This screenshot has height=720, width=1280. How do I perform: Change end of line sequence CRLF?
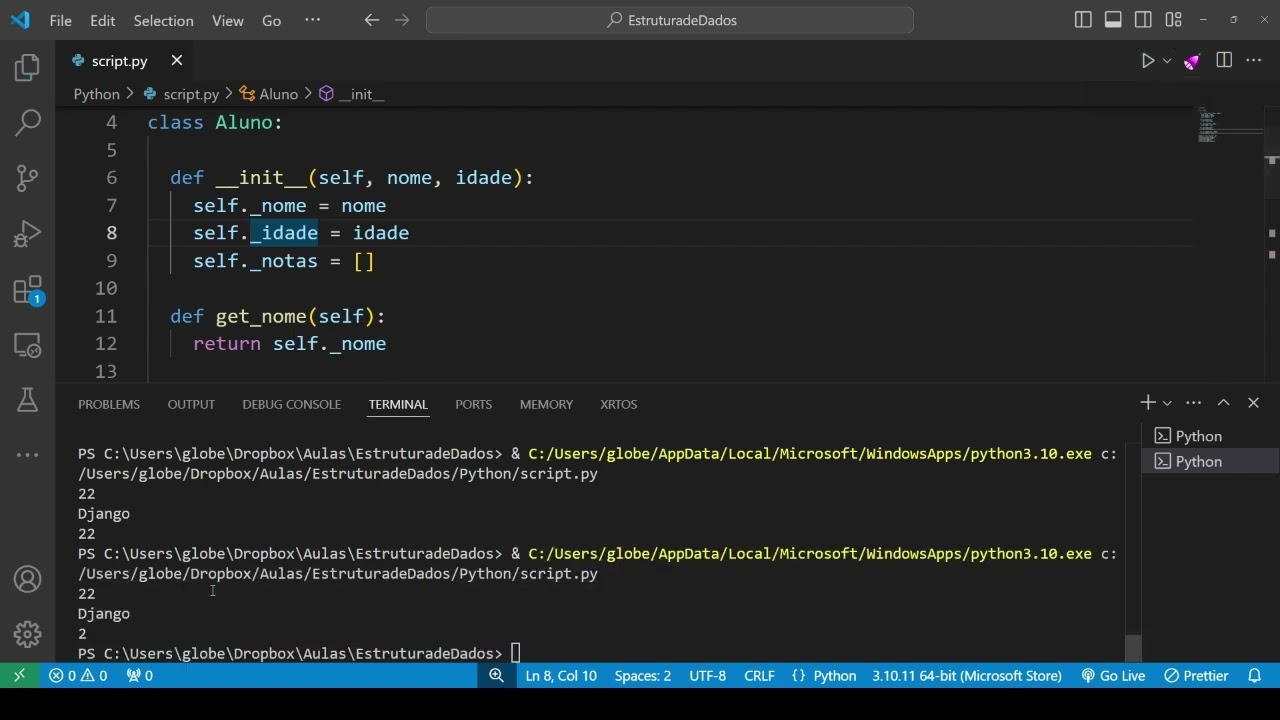point(759,676)
